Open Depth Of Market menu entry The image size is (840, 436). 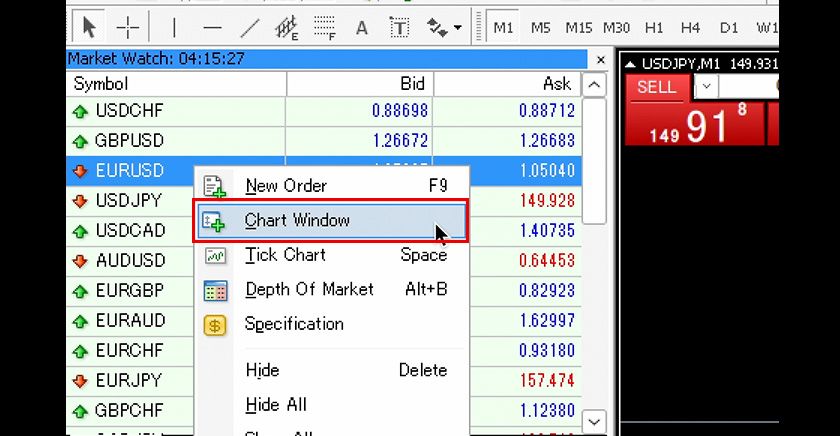point(331,290)
